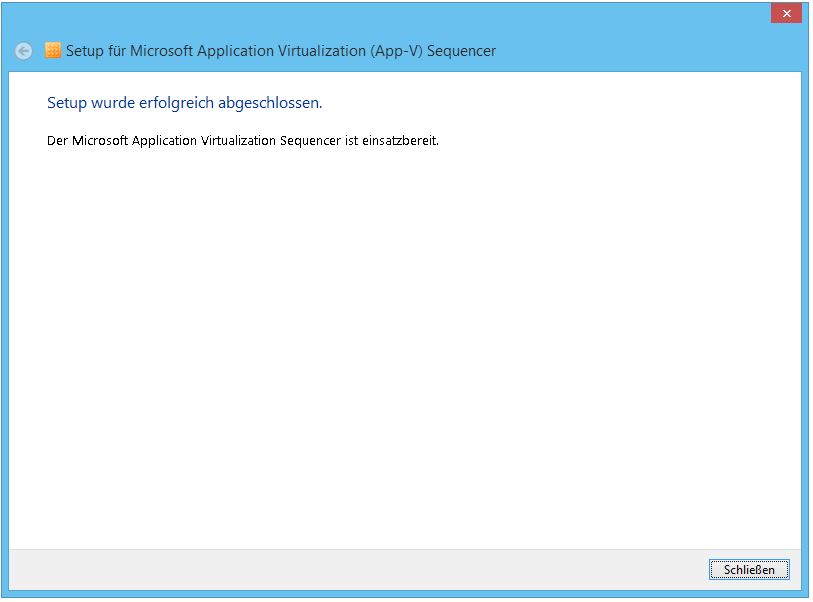Click inside the empty white content area
Image resolution: width=813 pixels, height=602 pixels.
coord(400,330)
